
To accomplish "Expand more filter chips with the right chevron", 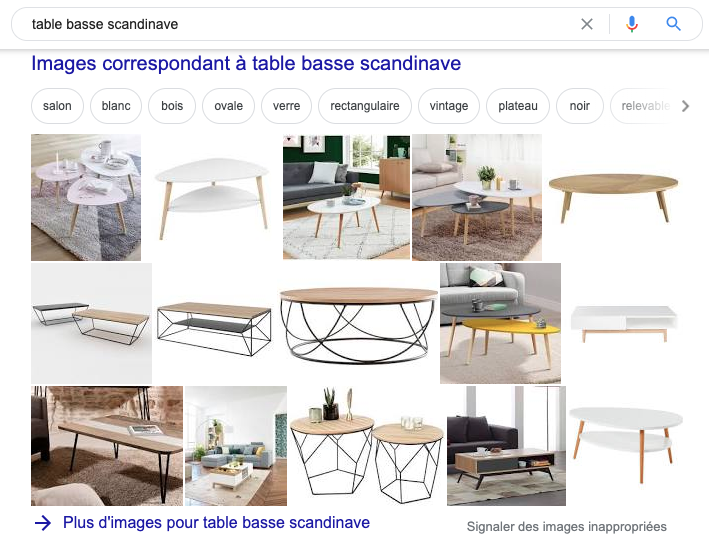I will 685,106.
